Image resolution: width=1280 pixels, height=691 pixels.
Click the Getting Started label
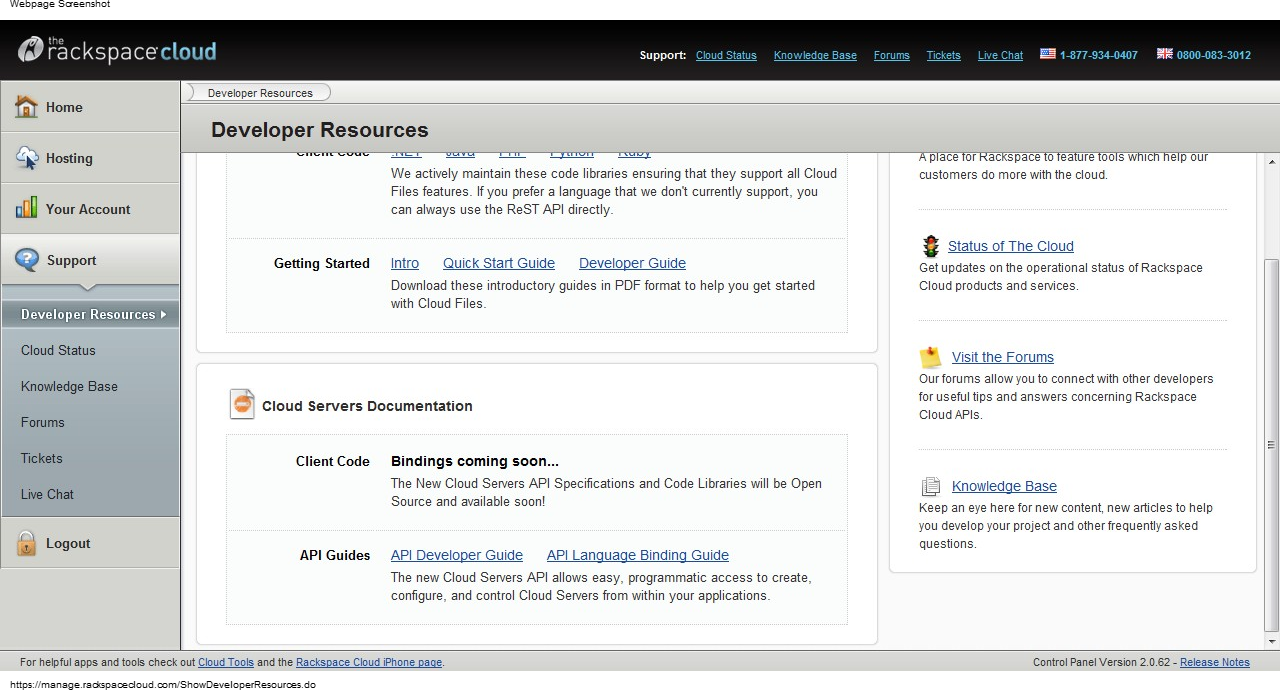pos(322,263)
